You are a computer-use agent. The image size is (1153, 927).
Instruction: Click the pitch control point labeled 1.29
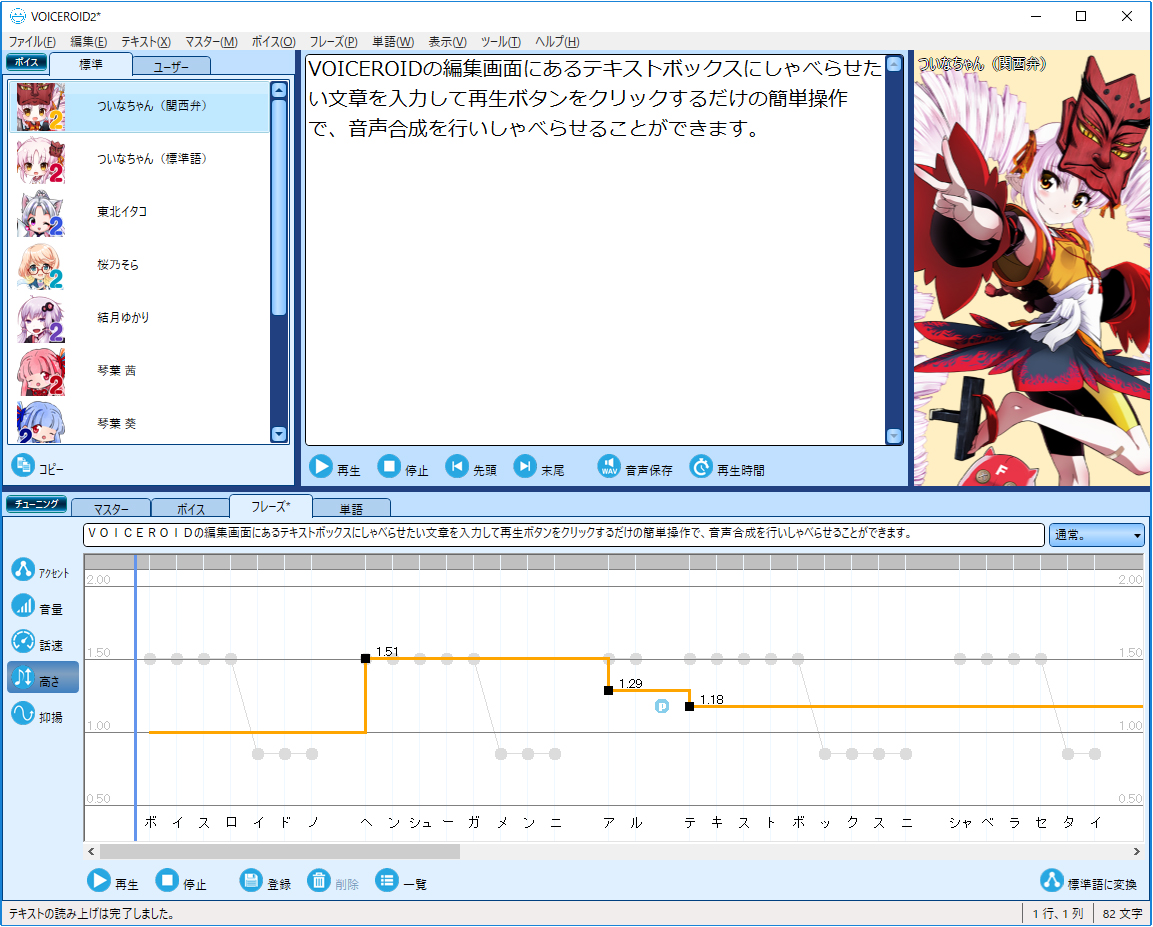click(x=608, y=690)
